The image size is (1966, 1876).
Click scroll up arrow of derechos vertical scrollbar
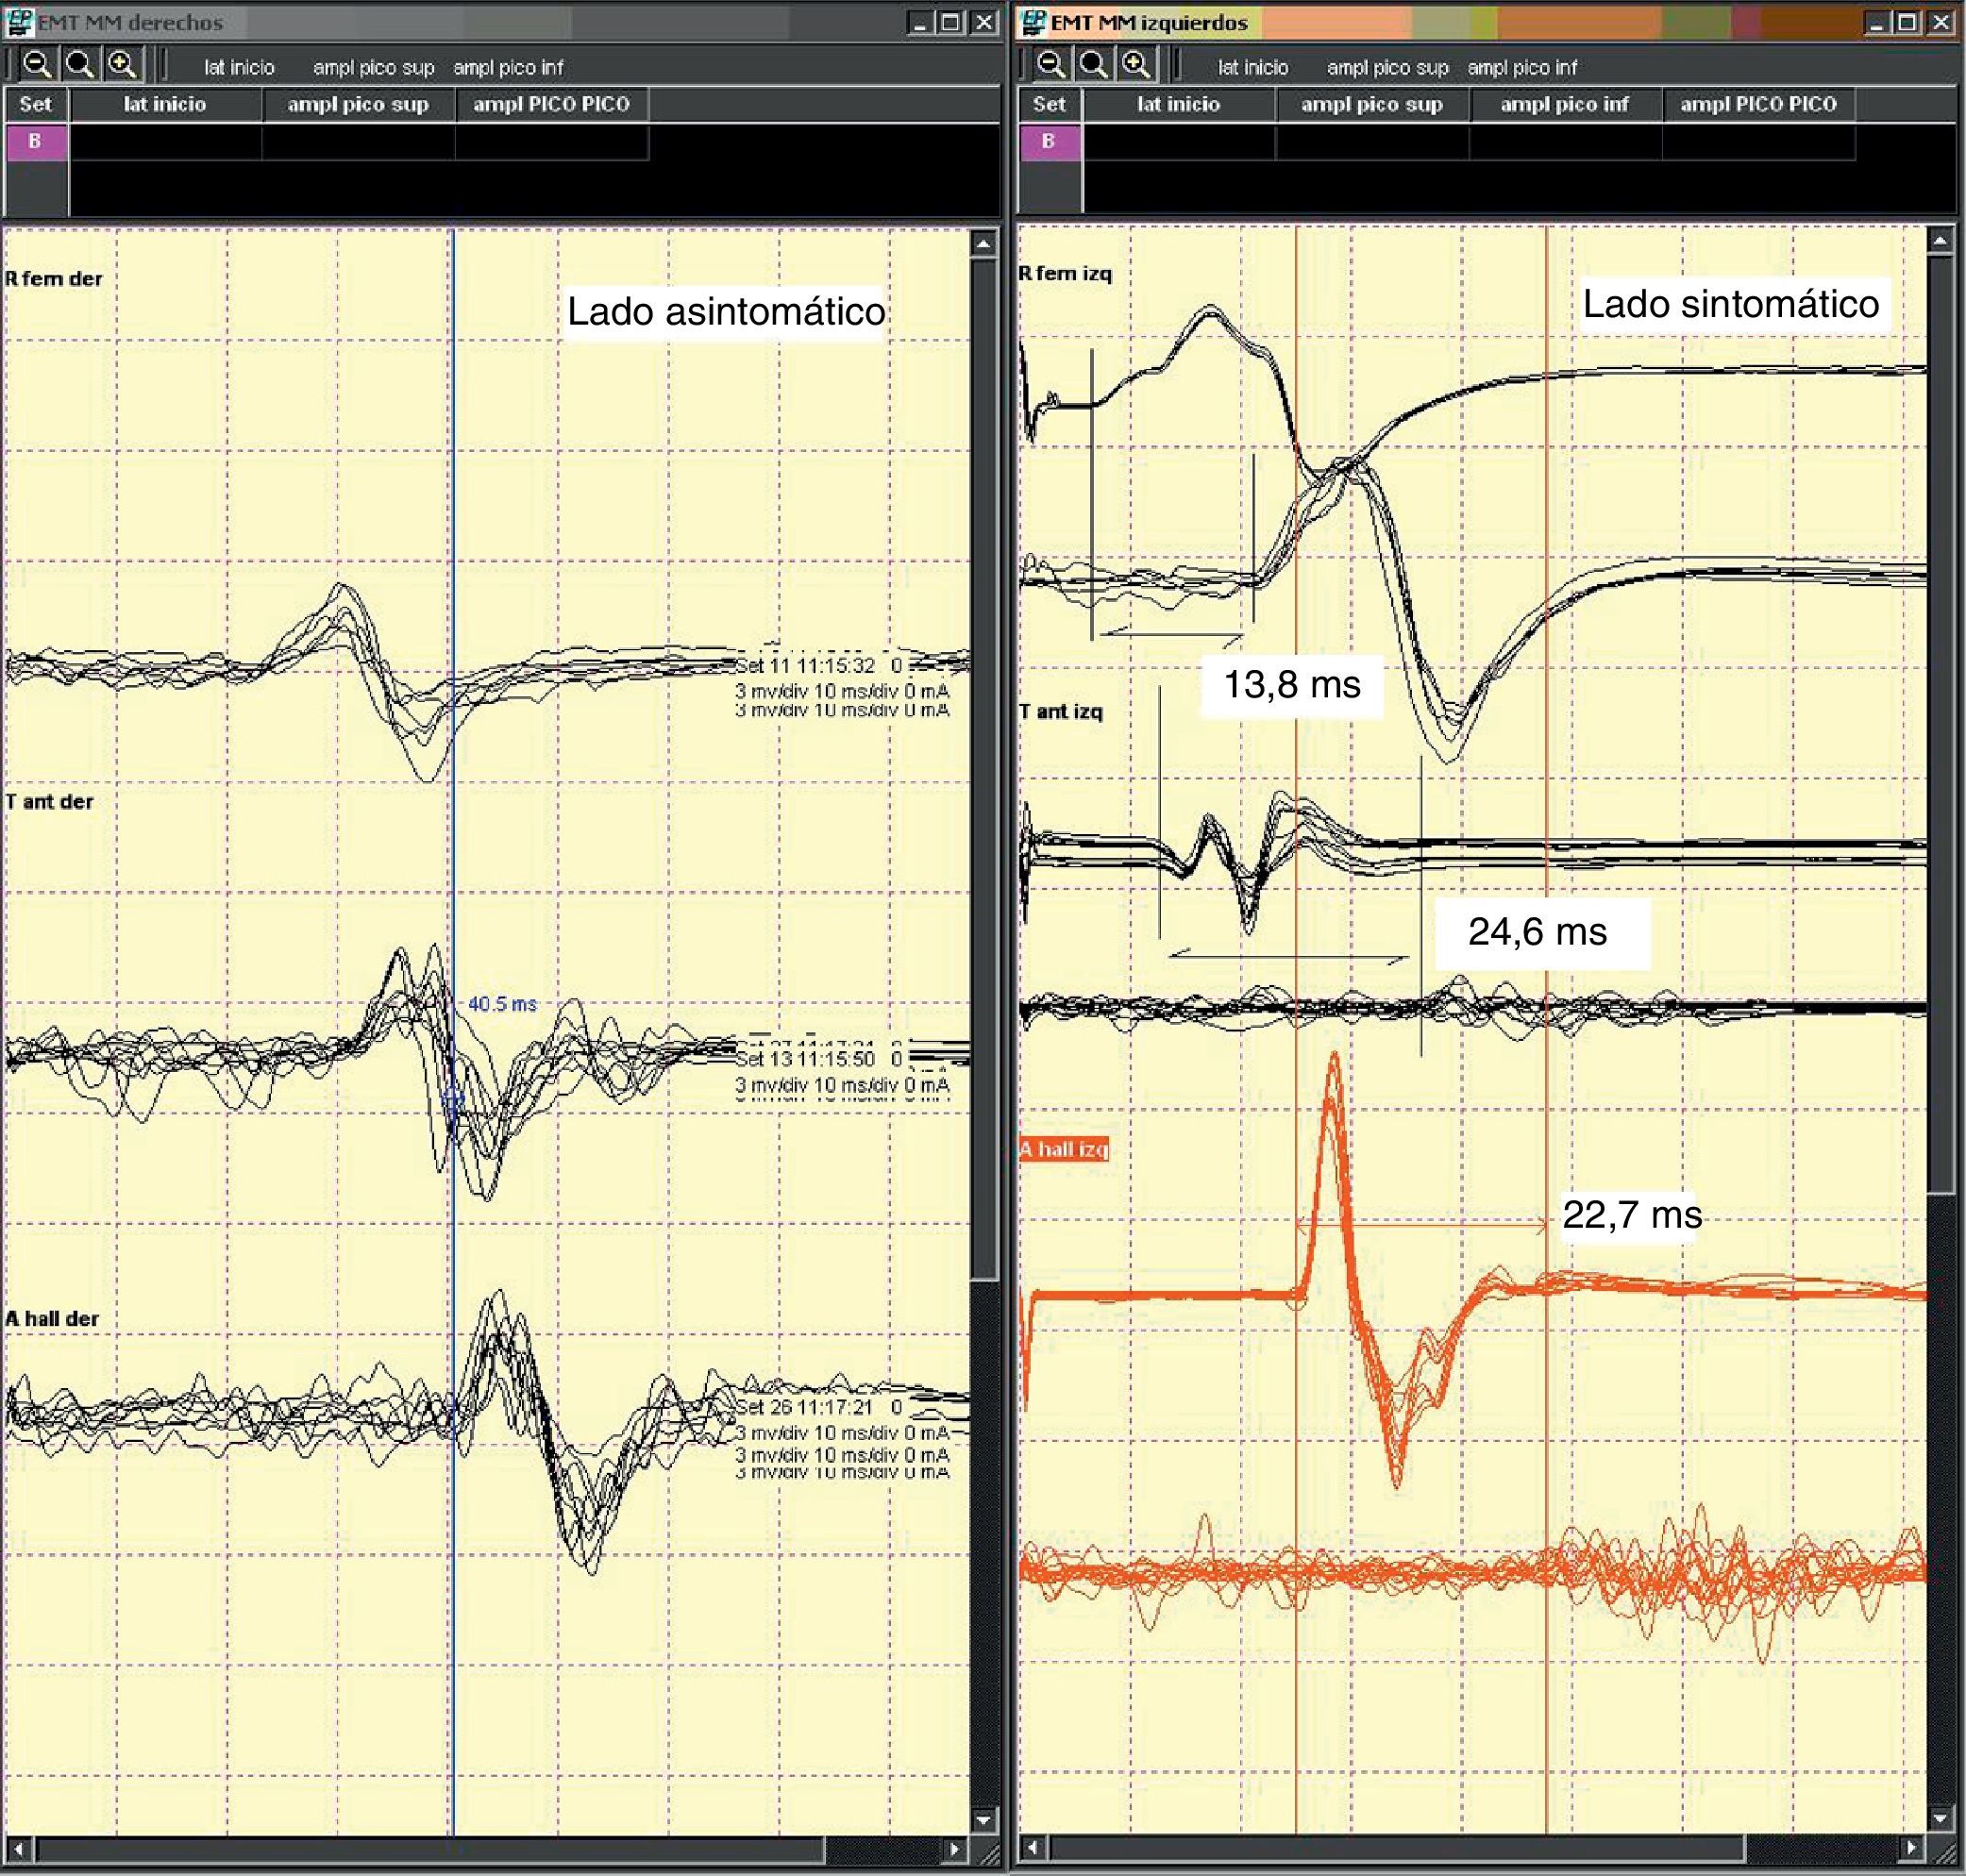point(984,244)
